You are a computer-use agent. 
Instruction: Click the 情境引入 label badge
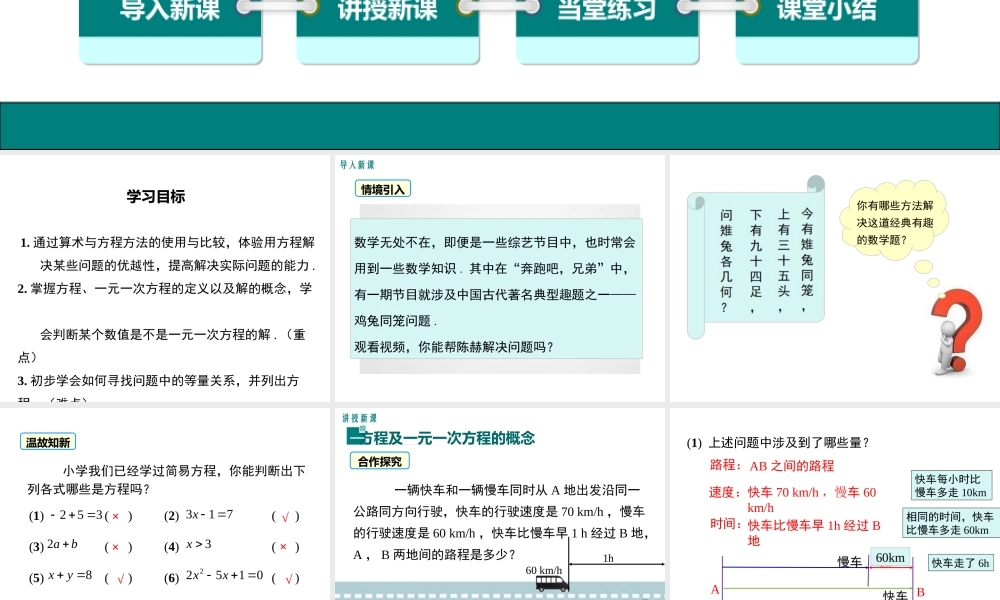pos(383,189)
